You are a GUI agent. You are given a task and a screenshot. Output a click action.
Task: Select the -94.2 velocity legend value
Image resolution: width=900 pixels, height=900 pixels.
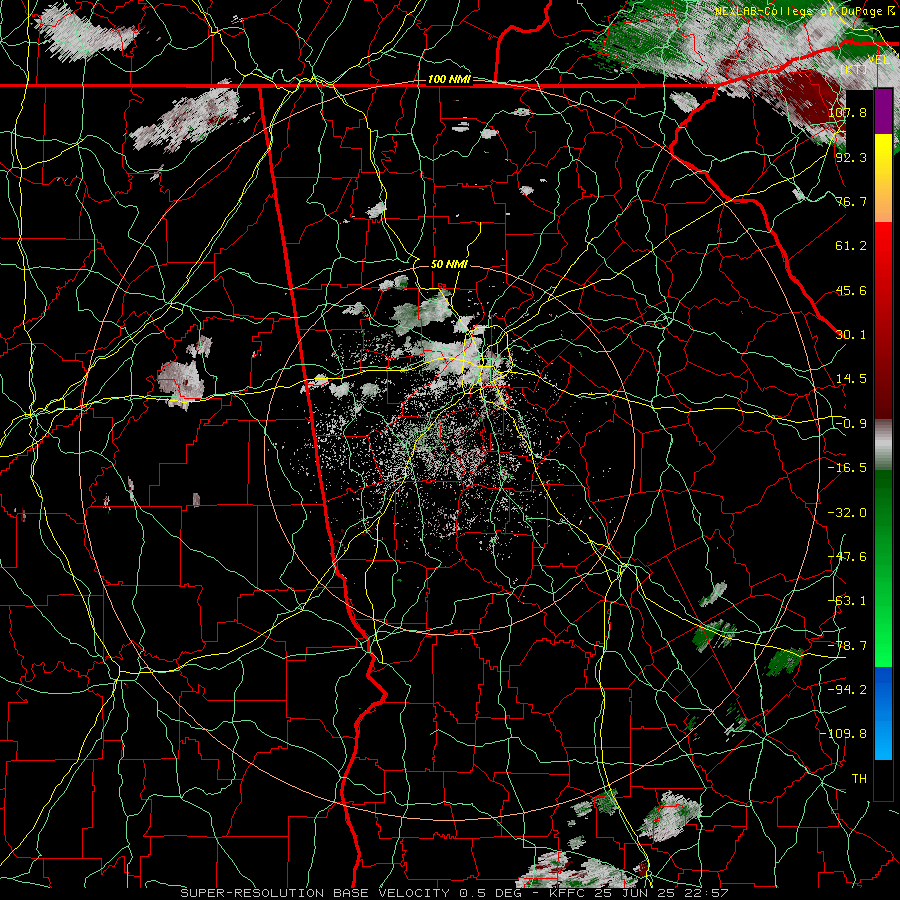coord(847,690)
